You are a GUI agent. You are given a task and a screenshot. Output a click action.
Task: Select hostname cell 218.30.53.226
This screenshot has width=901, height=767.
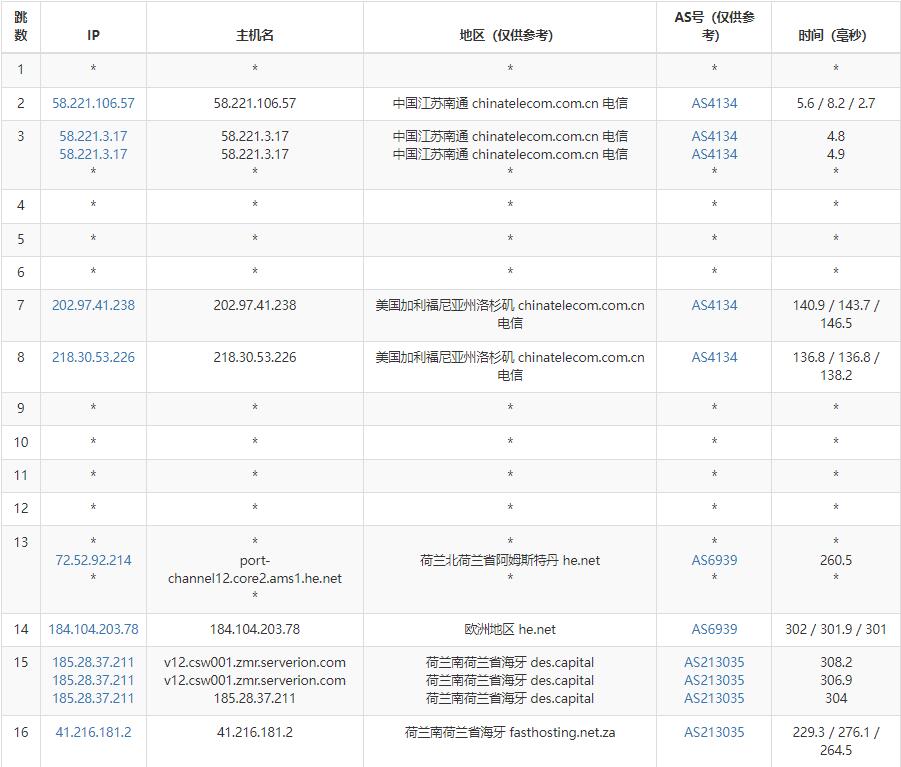coord(255,357)
